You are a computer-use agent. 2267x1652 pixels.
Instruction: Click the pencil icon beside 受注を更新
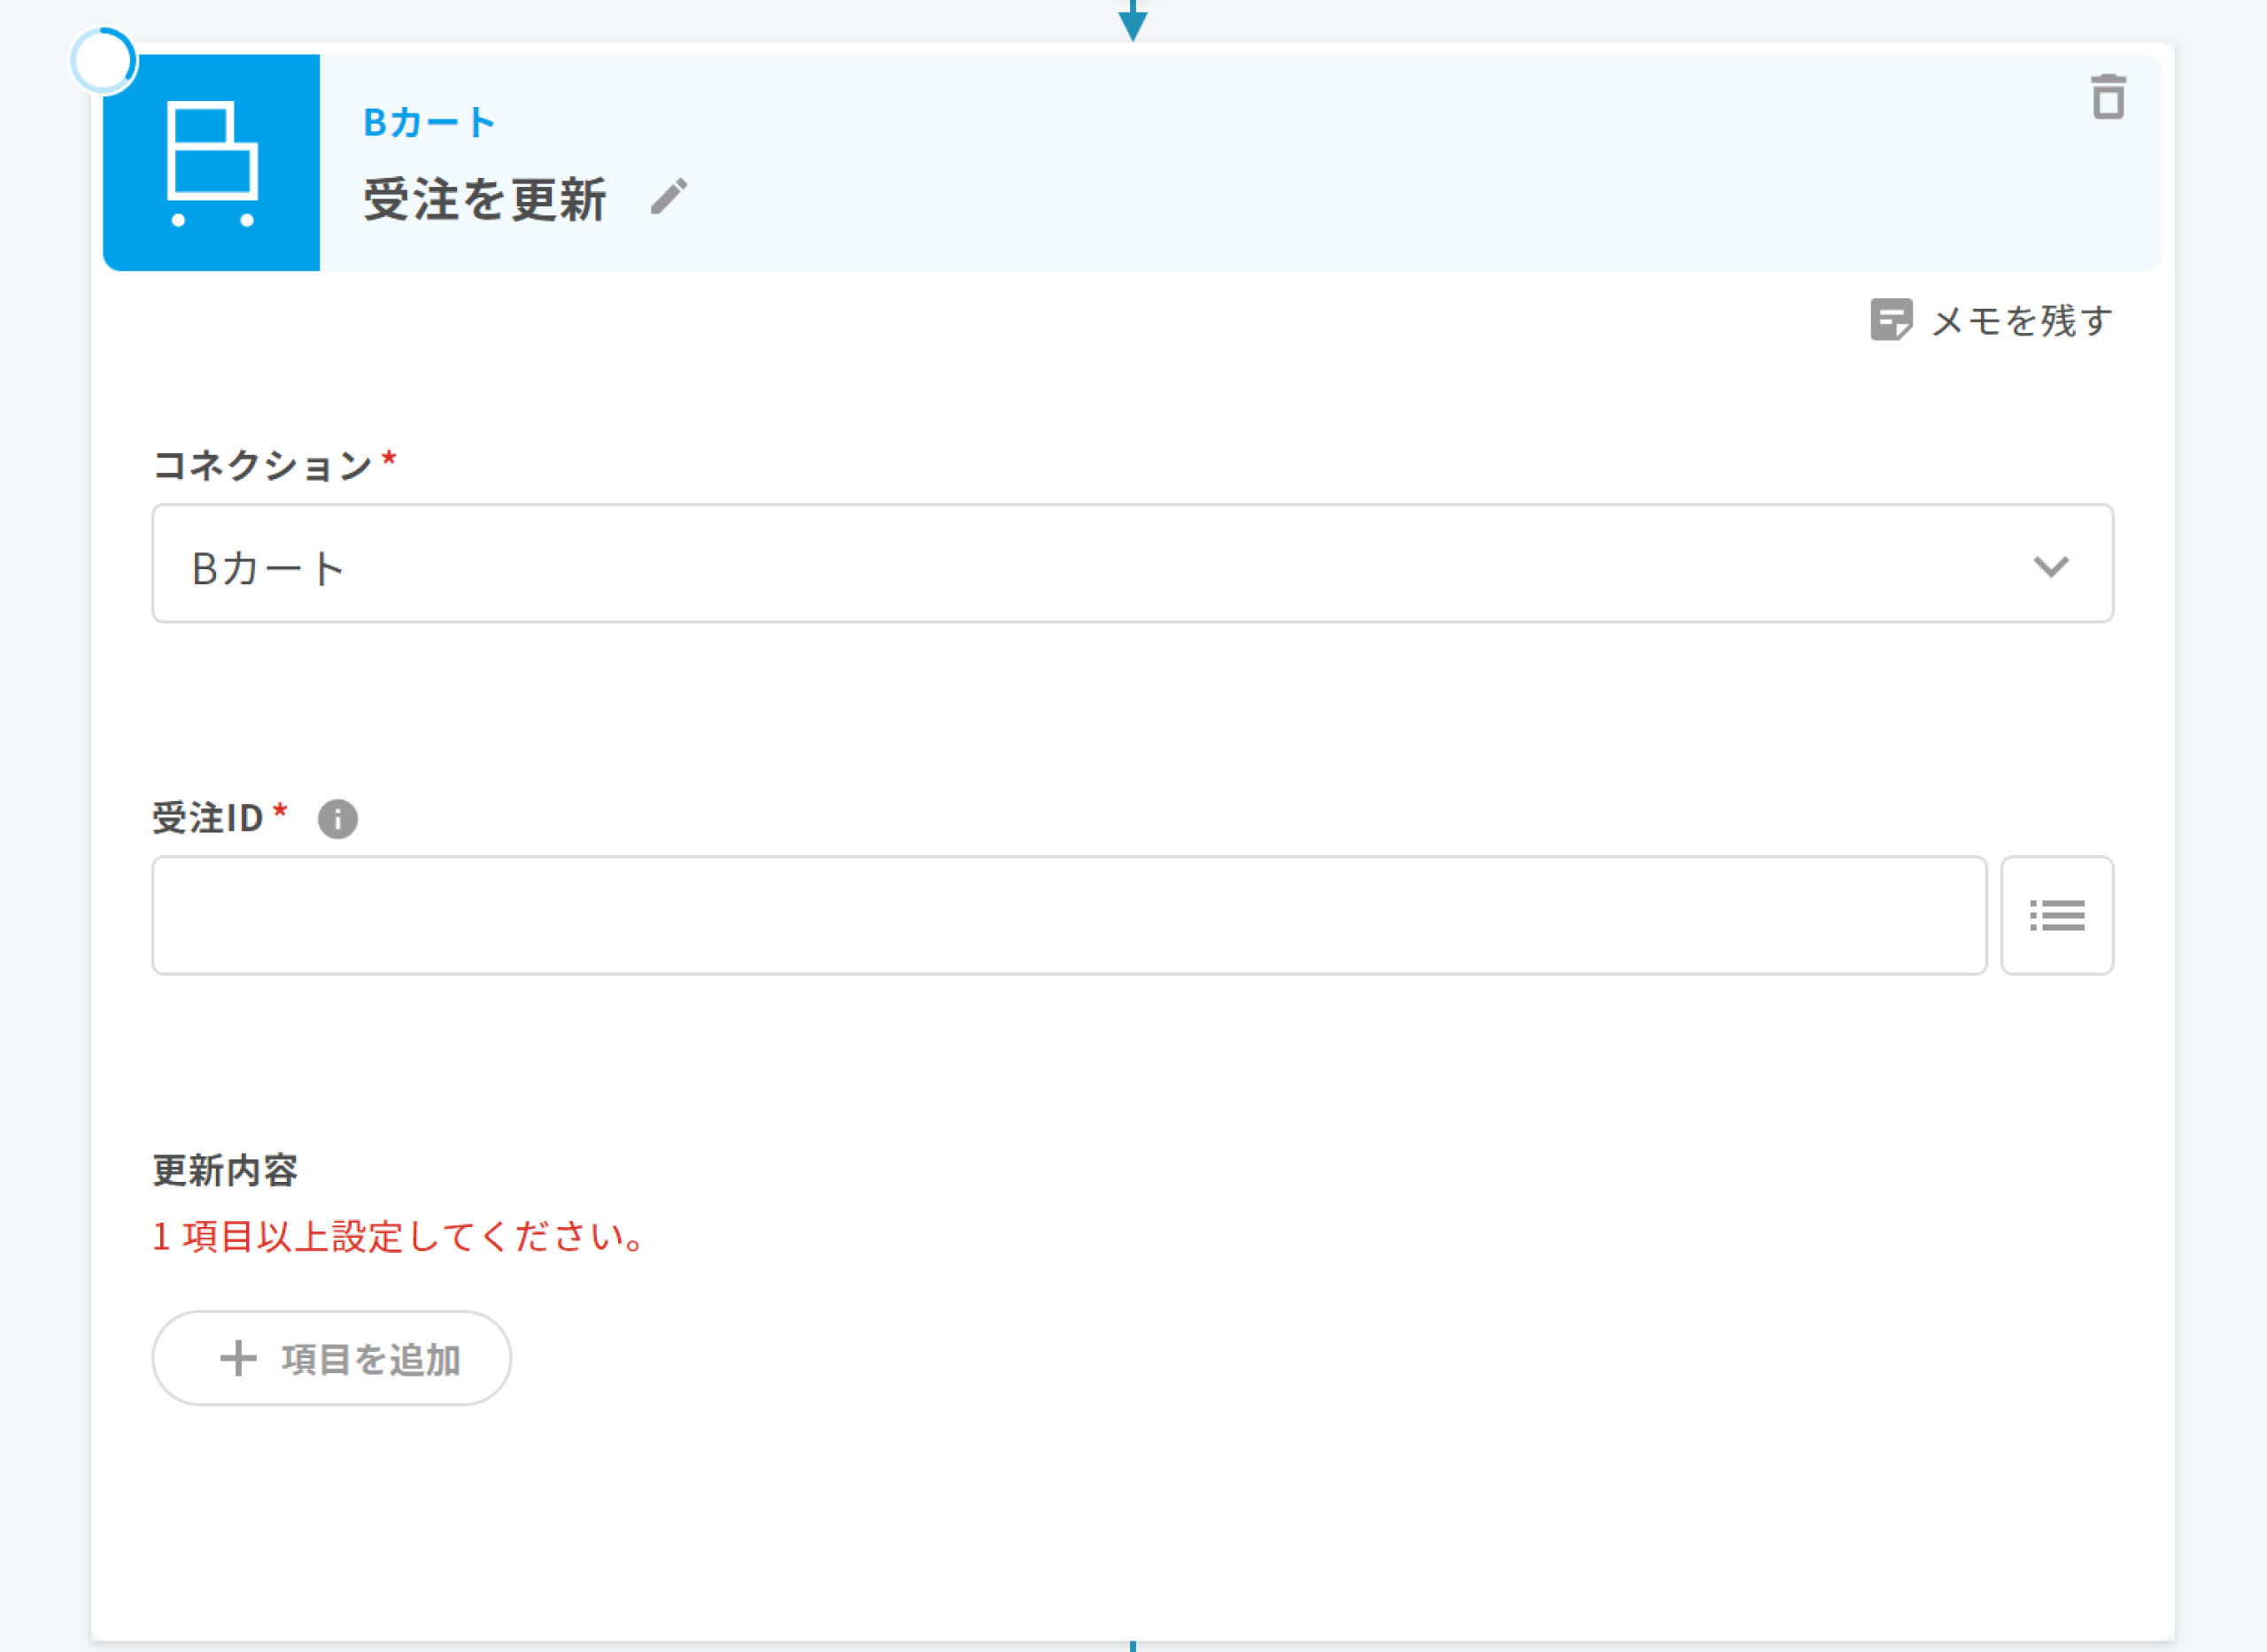669,197
